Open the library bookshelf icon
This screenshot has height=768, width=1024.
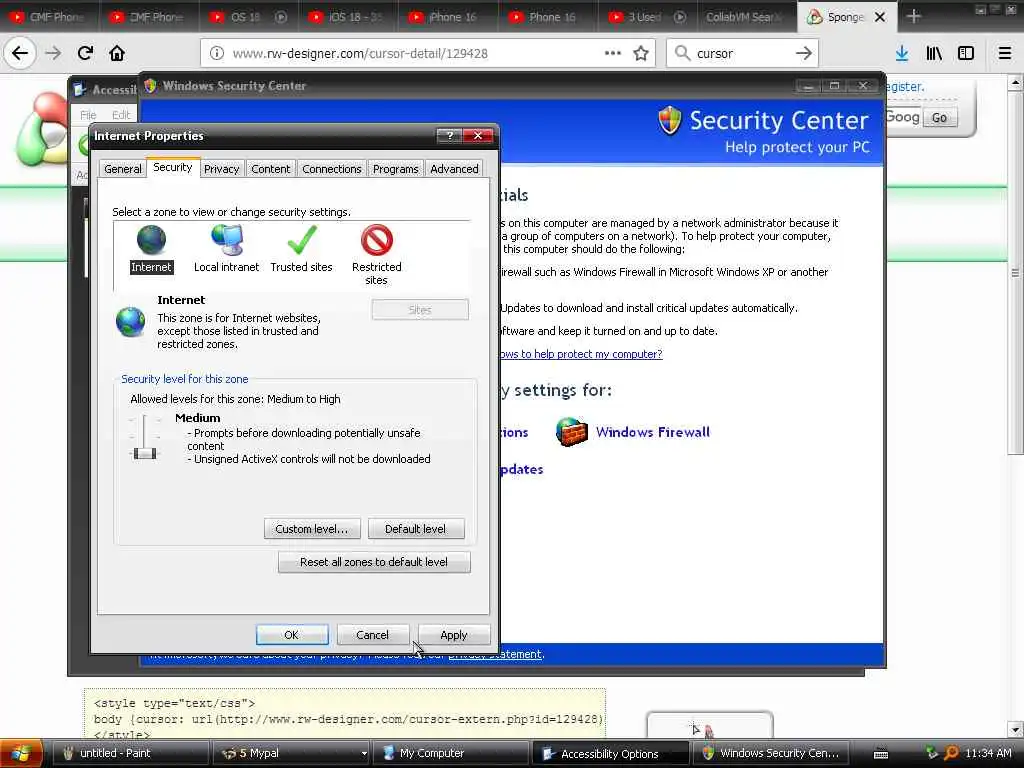[x=934, y=53]
